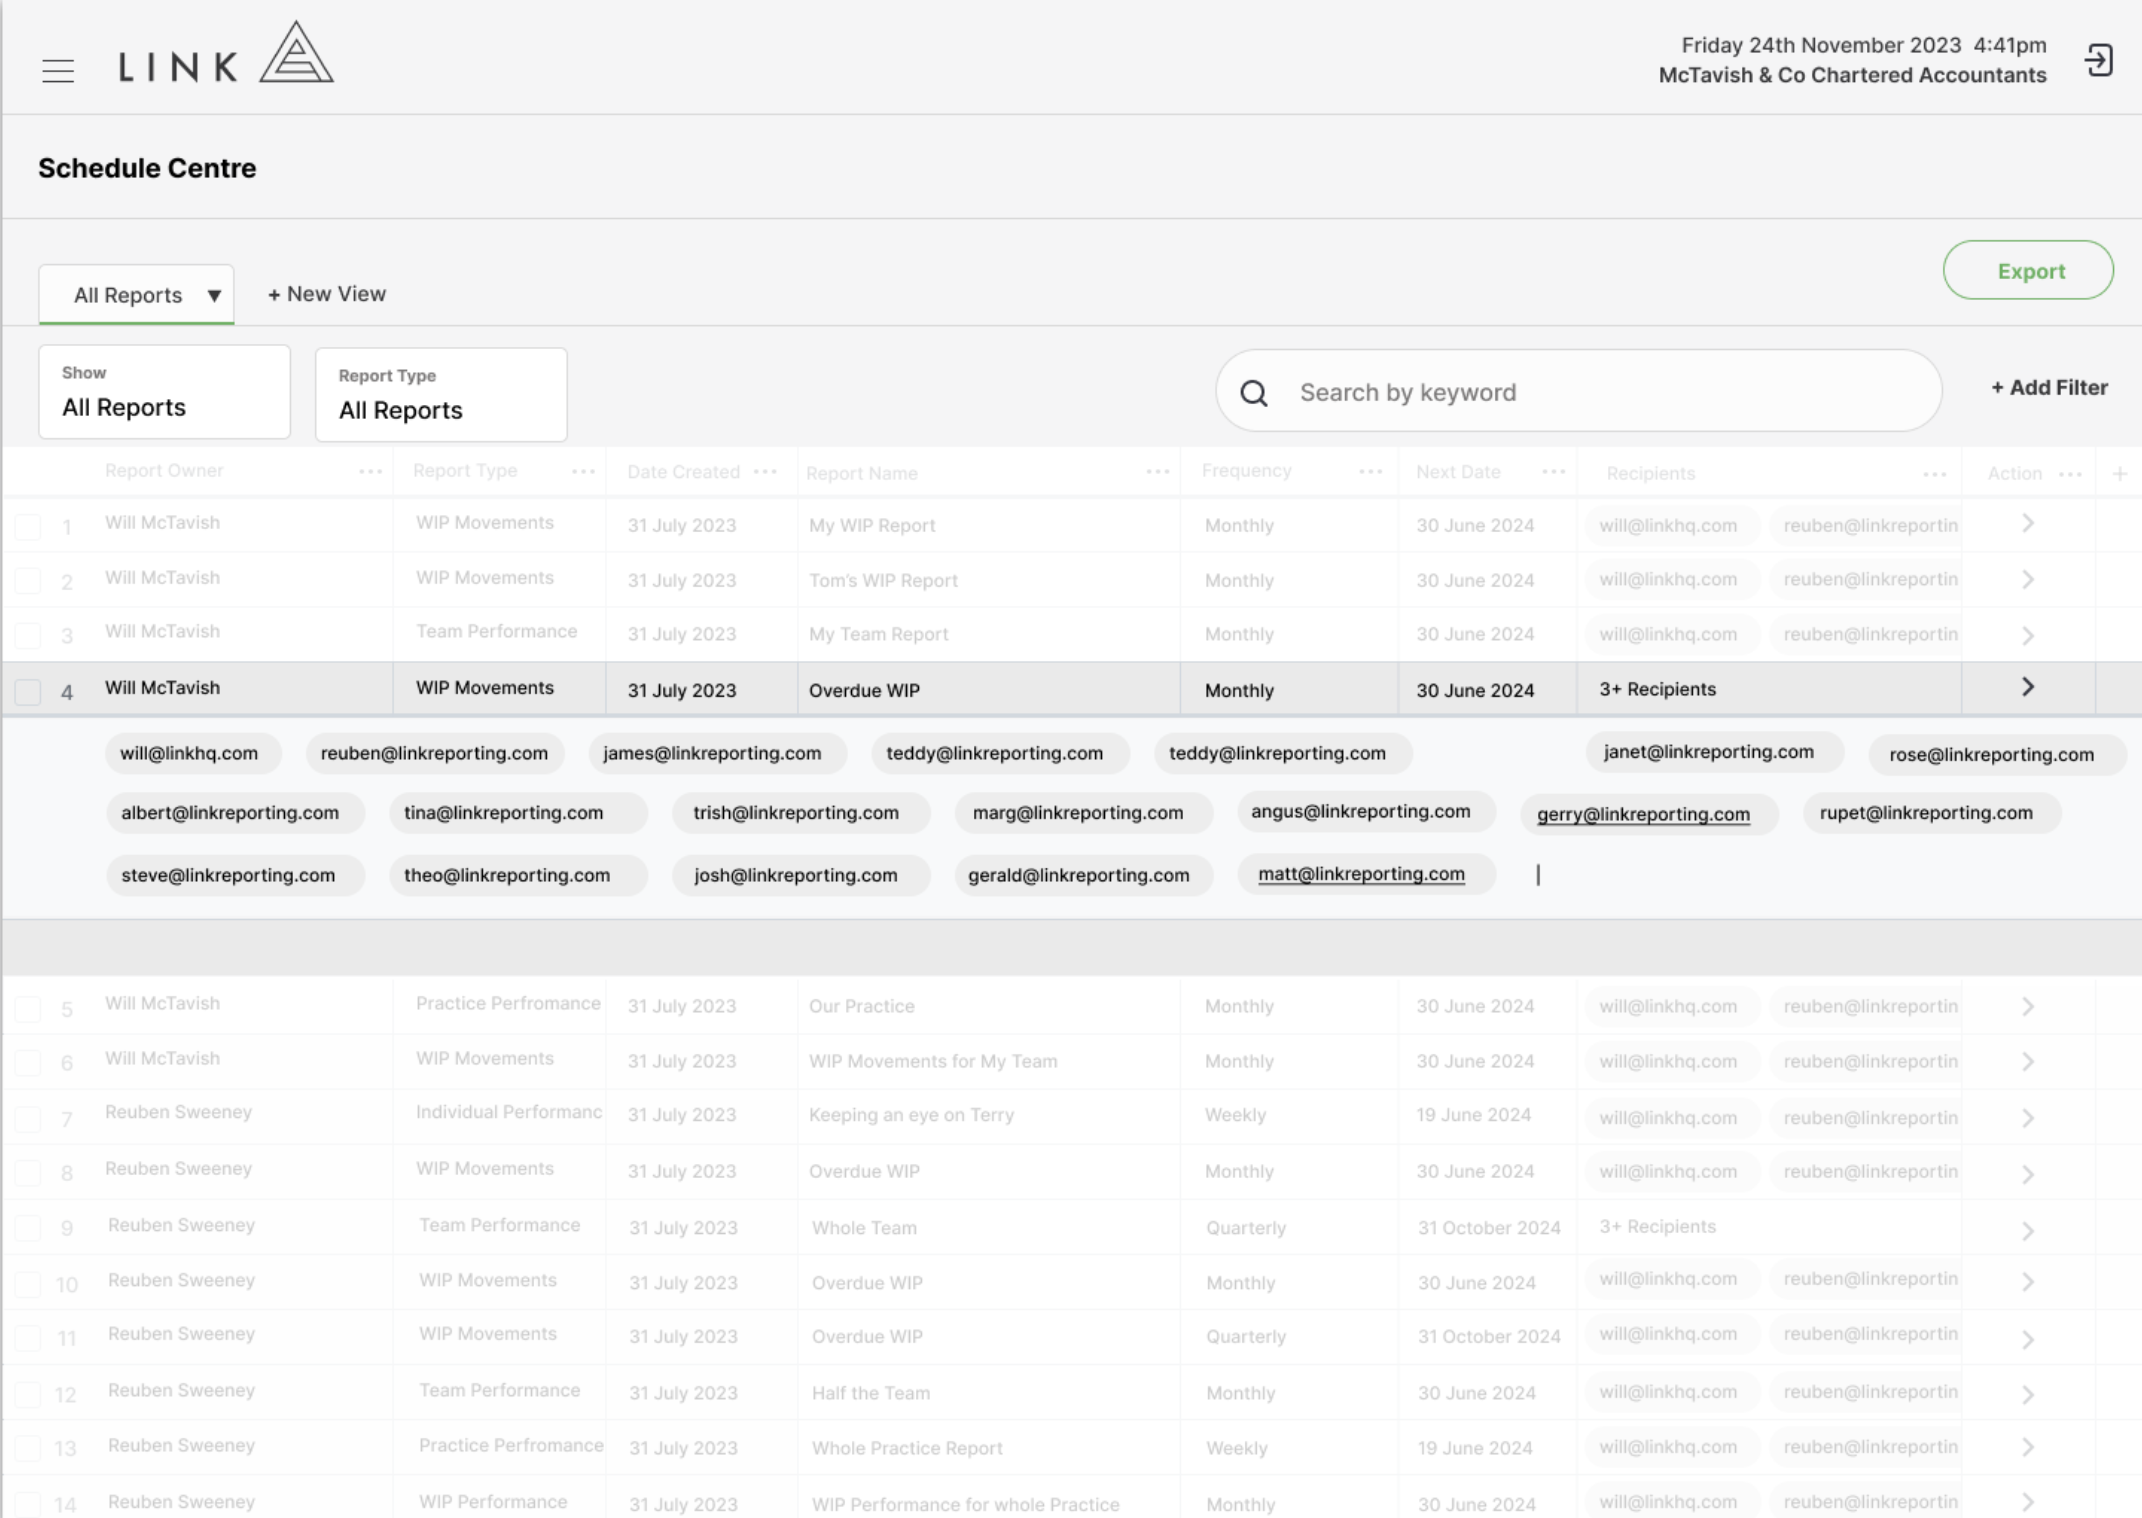This screenshot has height=1518, width=2142.
Task: Open the Show All Reports dropdown
Action: (164, 392)
